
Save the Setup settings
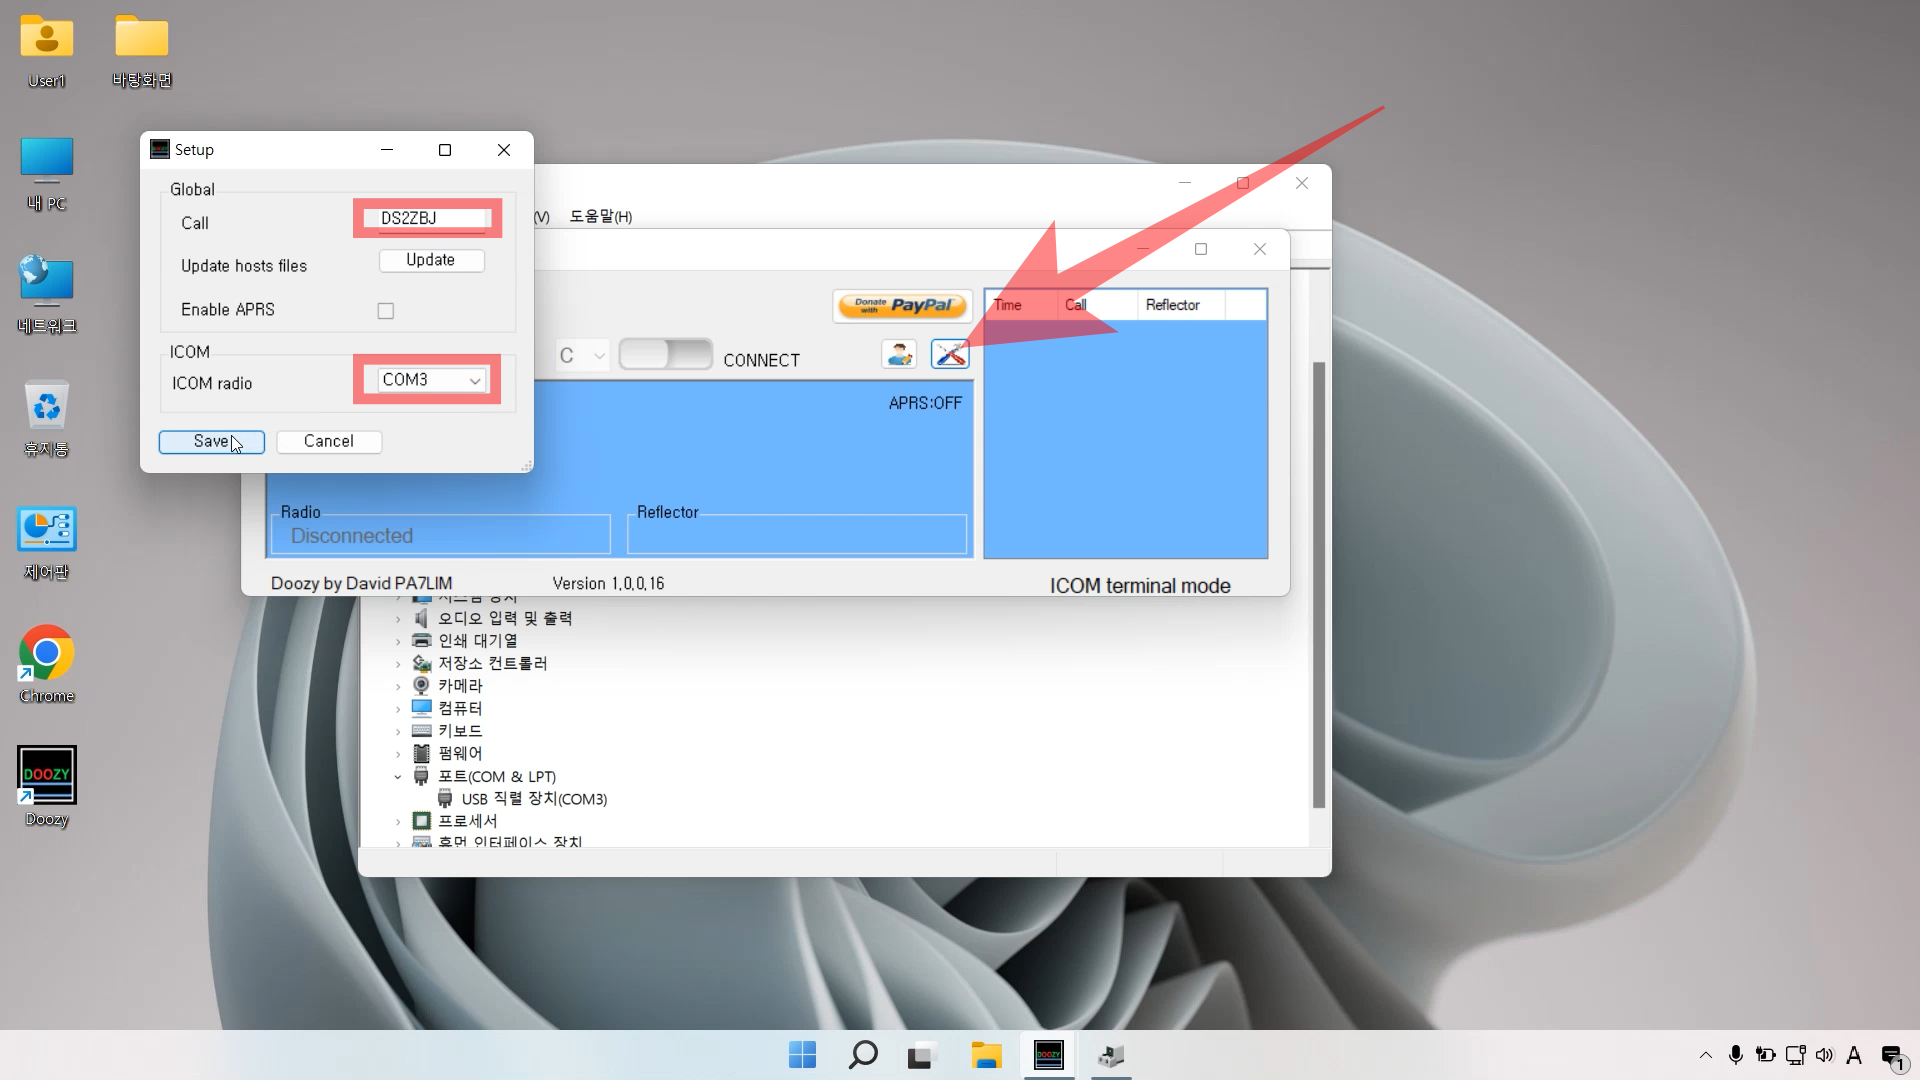[211, 442]
